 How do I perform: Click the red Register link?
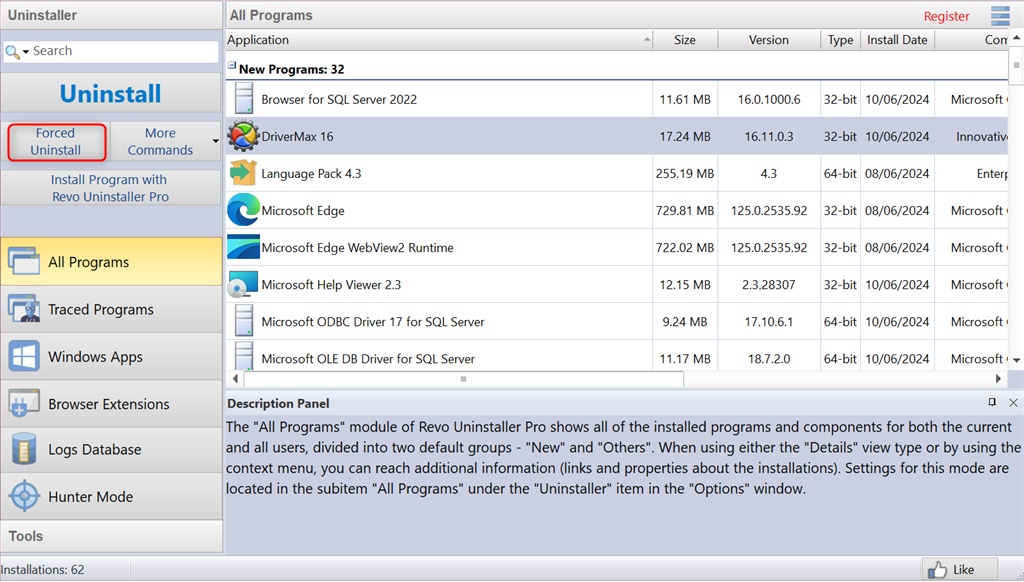946,16
